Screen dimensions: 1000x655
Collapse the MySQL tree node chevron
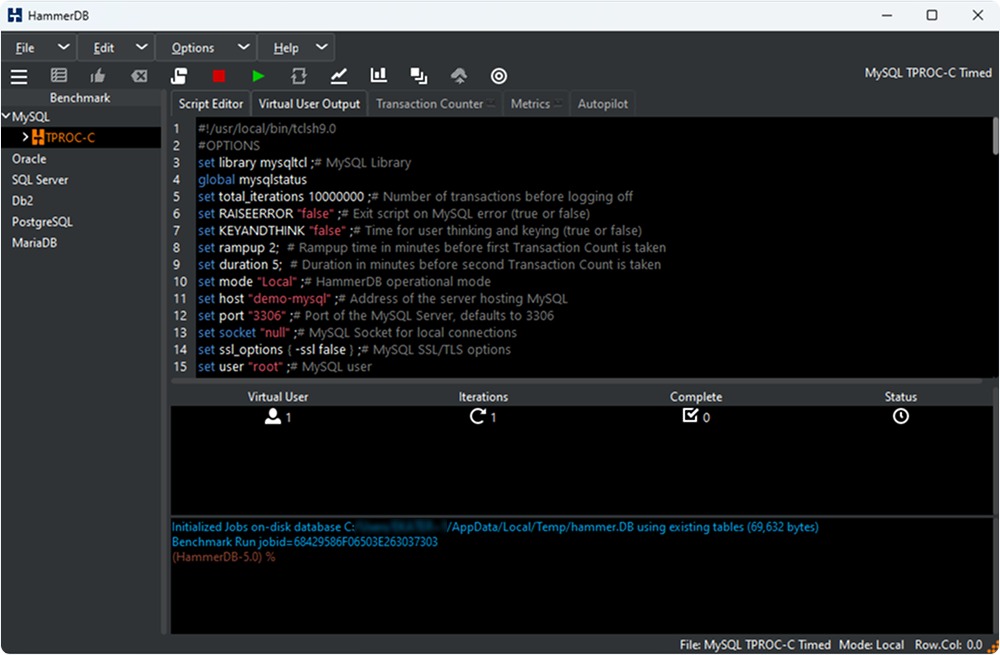(6, 116)
